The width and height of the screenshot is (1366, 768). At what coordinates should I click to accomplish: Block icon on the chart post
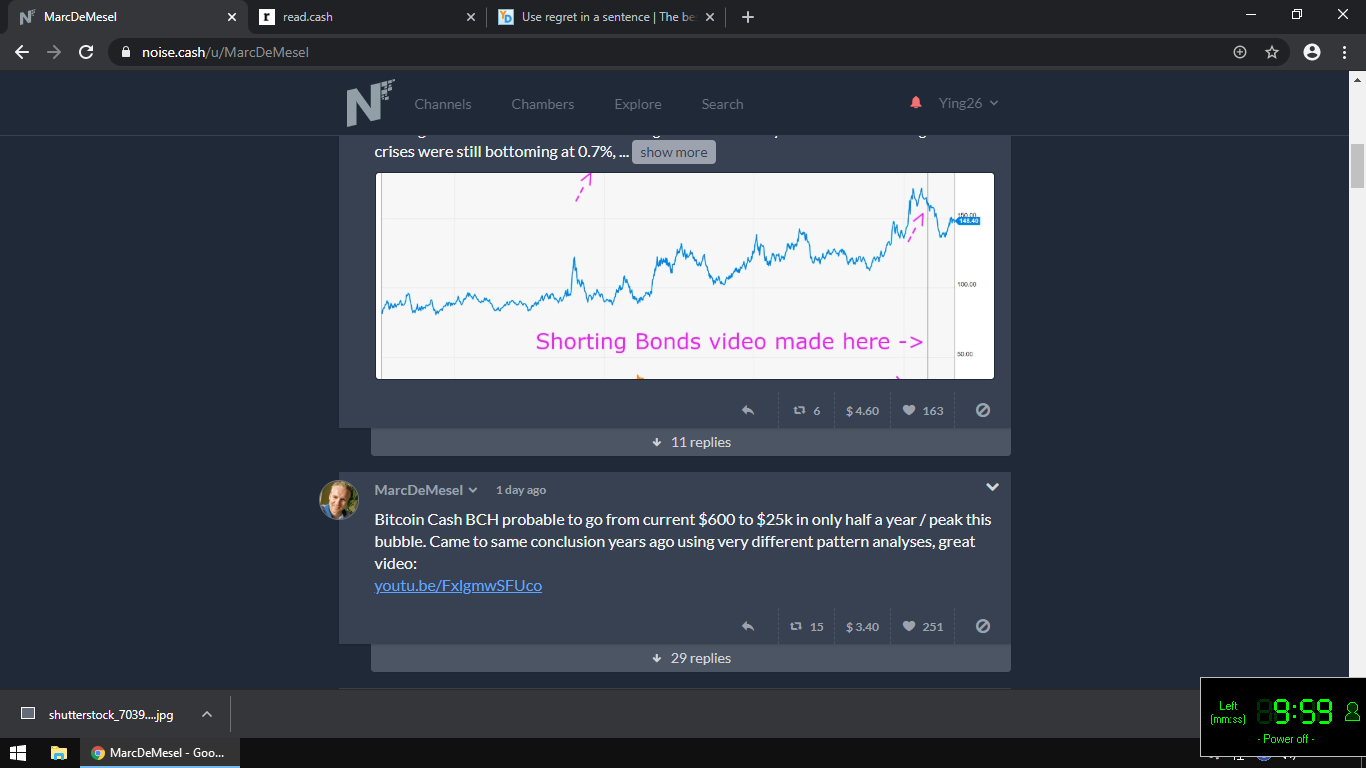tap(983, 410)
